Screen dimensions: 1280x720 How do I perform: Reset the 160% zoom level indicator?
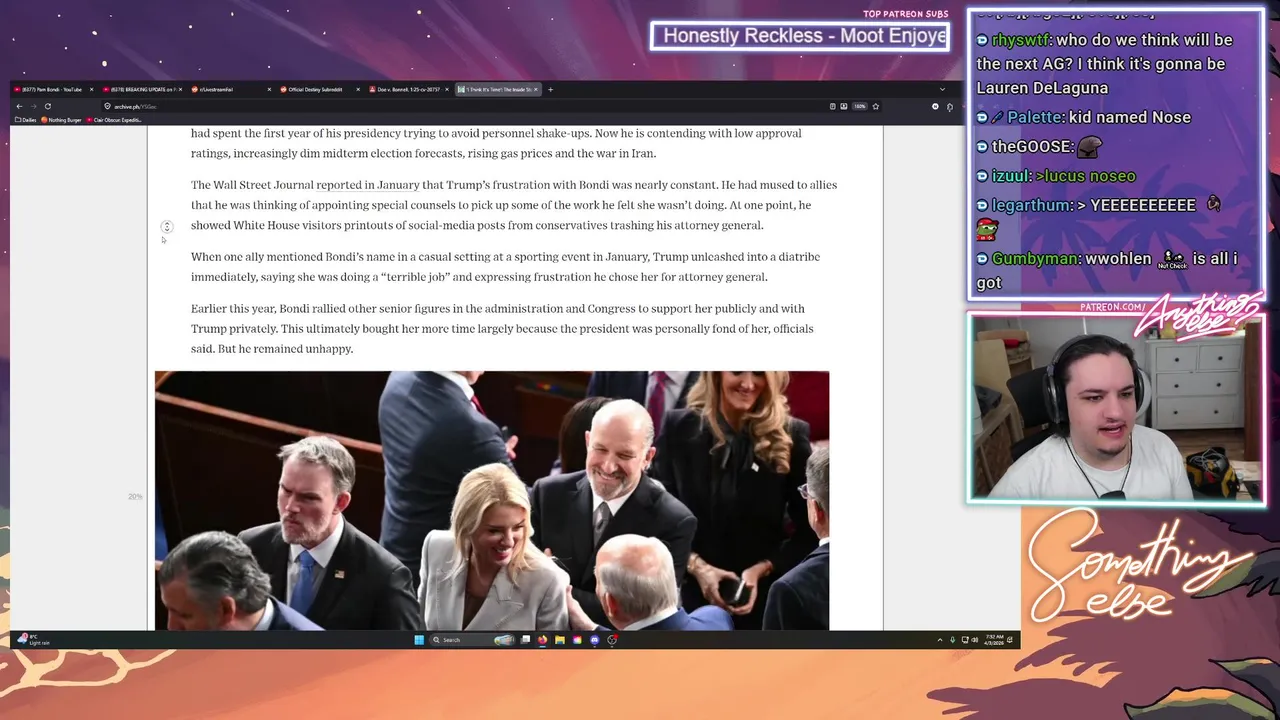pyautogui.click(x=859, y=106)
